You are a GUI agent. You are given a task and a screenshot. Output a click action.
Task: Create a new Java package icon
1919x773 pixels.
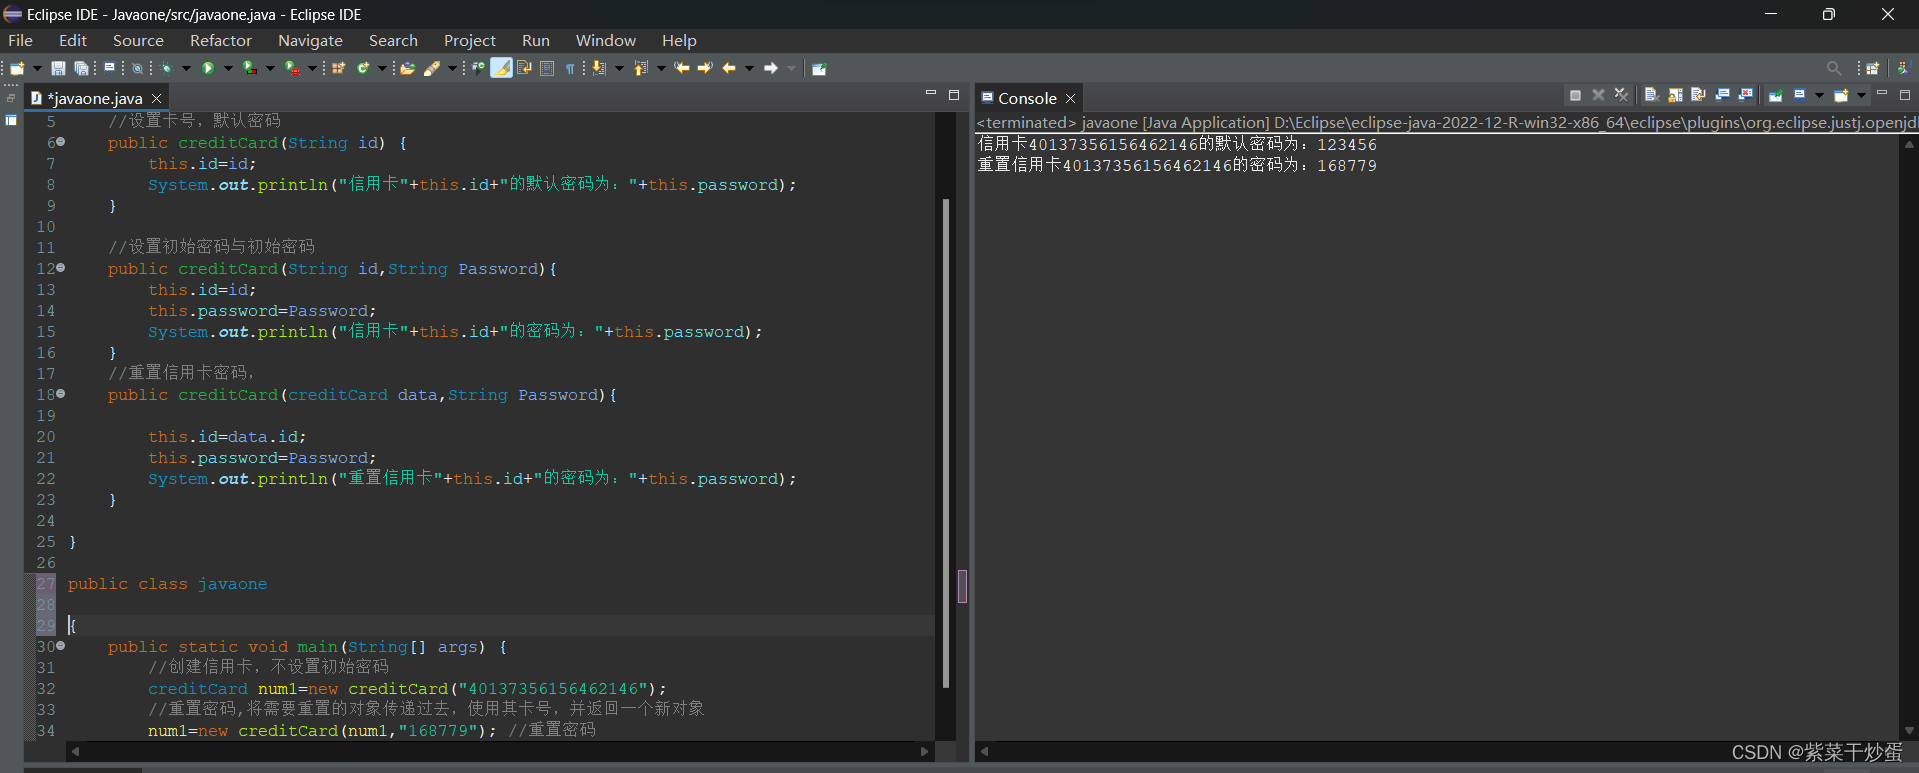338,68
